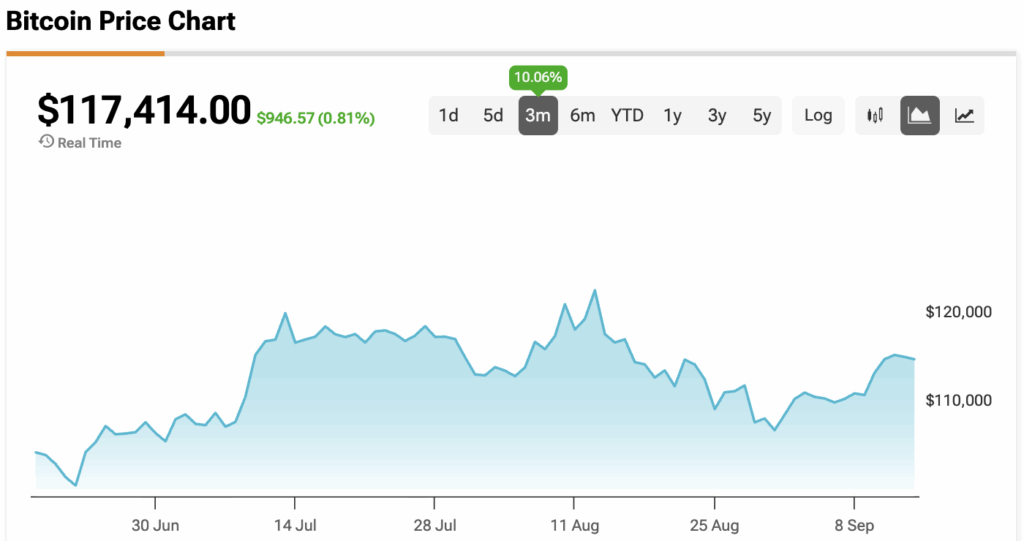The image size is (1024, 541).
Task: Click the $120,000 axis label
Action: pos(958,312)
